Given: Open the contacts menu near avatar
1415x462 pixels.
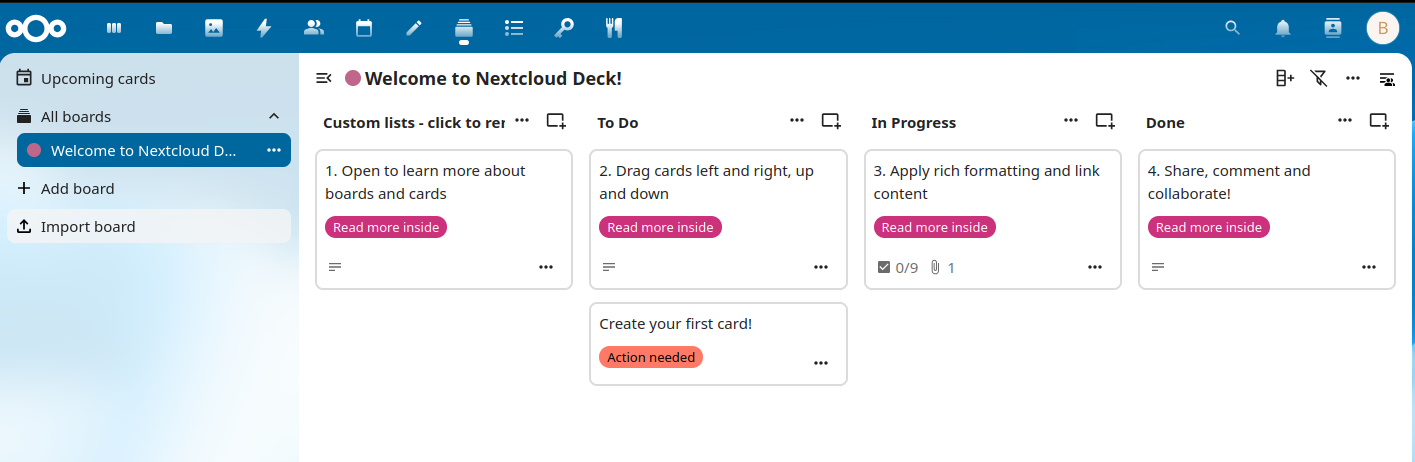Looking at the screenshot, I should 1333,28.
